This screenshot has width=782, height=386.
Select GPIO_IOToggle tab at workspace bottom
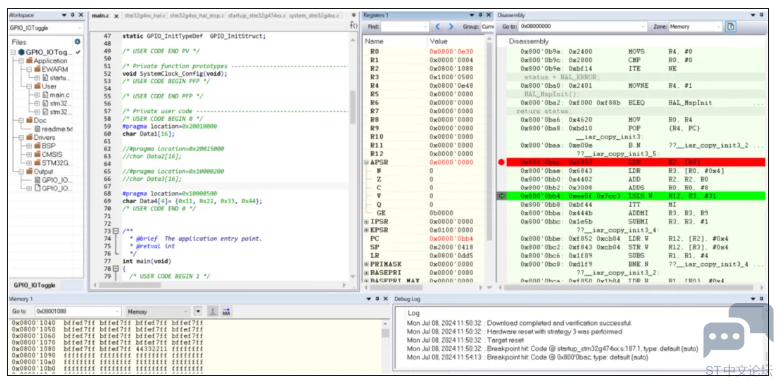coord(34,285)
